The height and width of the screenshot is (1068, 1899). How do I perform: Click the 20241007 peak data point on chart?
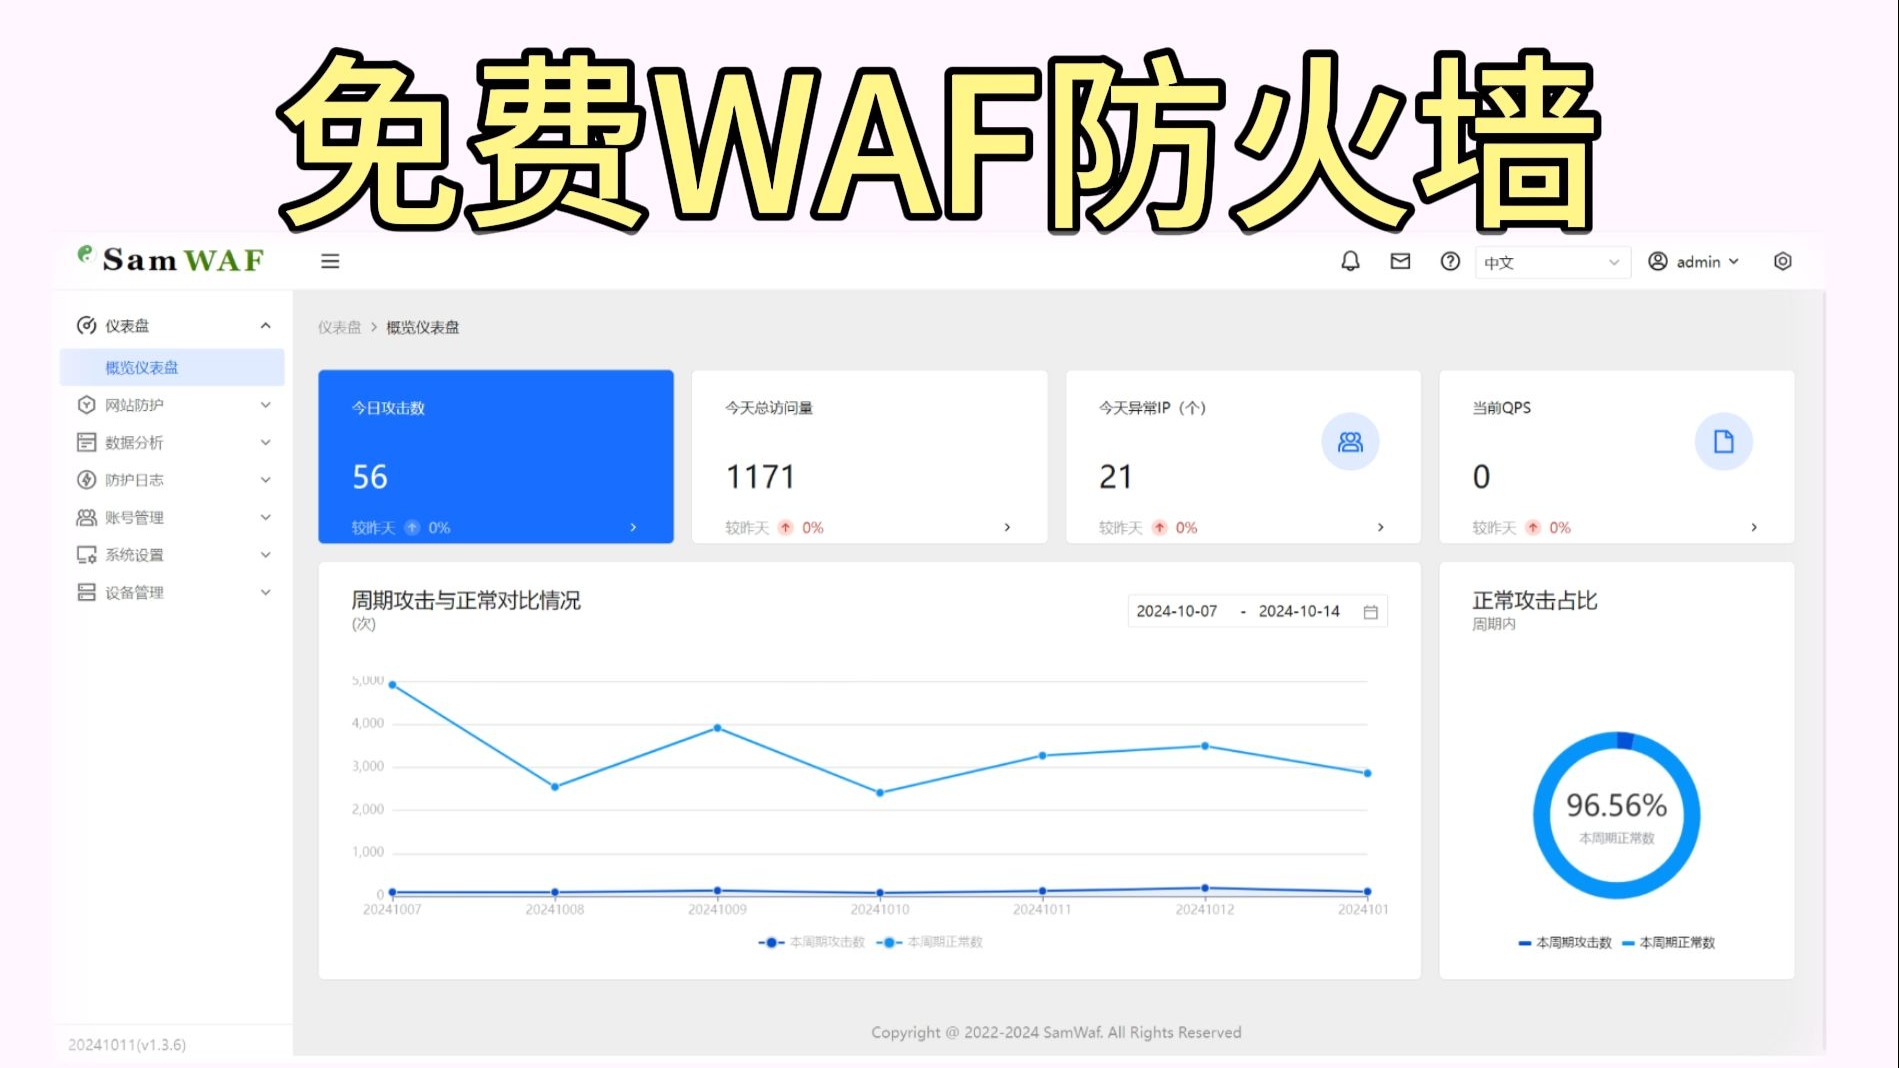pyautogui.click(x=392, y=685)
